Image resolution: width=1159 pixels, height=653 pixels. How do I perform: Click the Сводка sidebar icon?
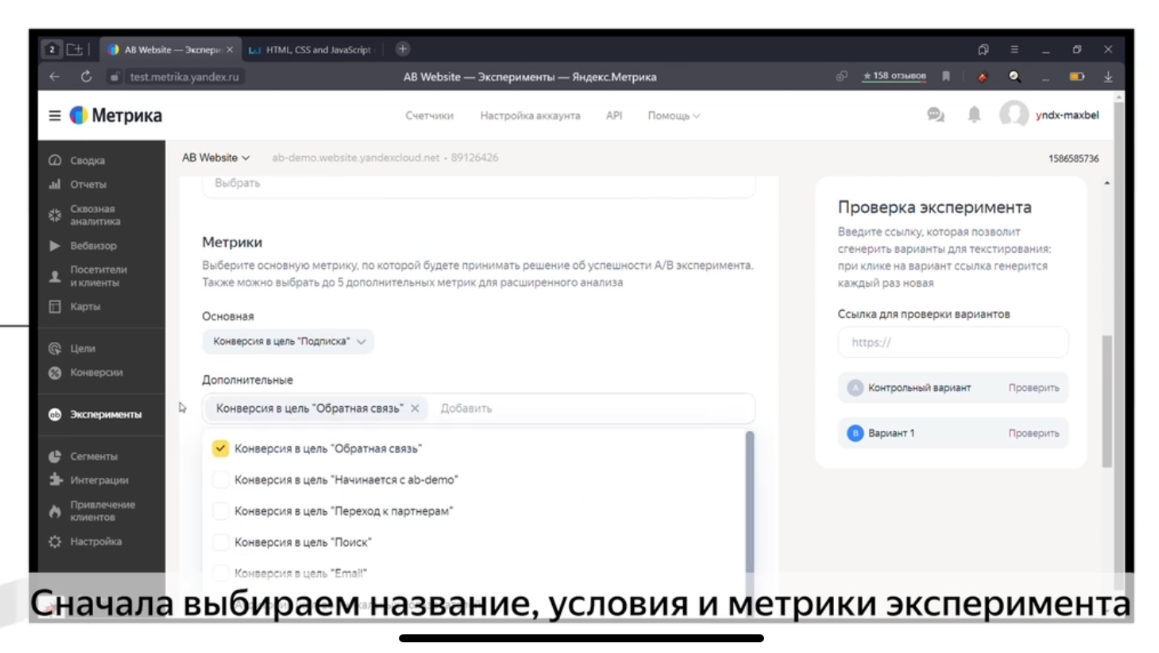55,160
